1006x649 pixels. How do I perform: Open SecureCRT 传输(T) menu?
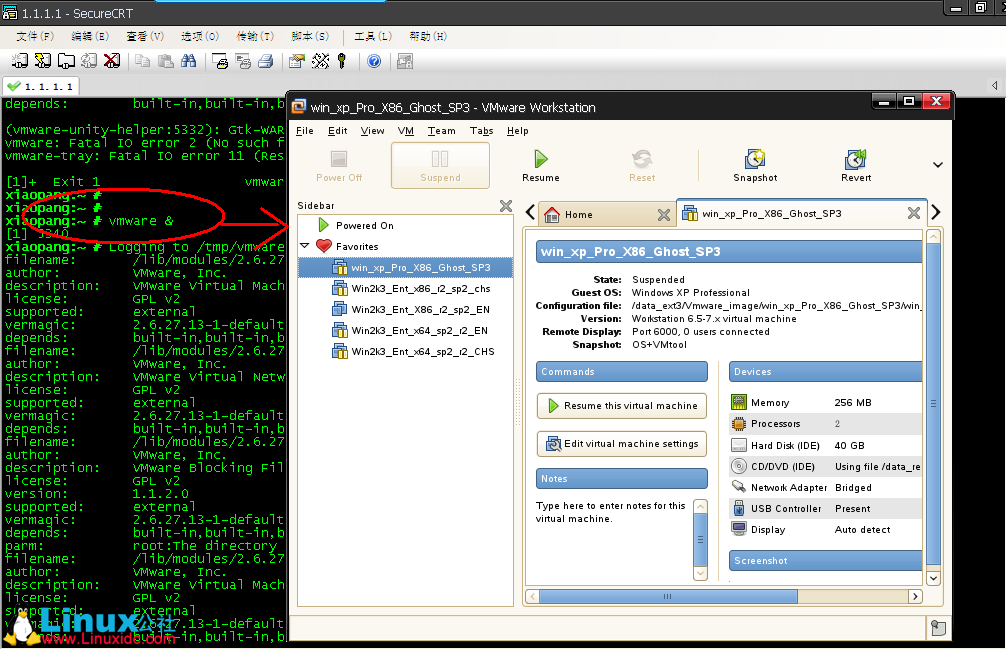[255, 36]
